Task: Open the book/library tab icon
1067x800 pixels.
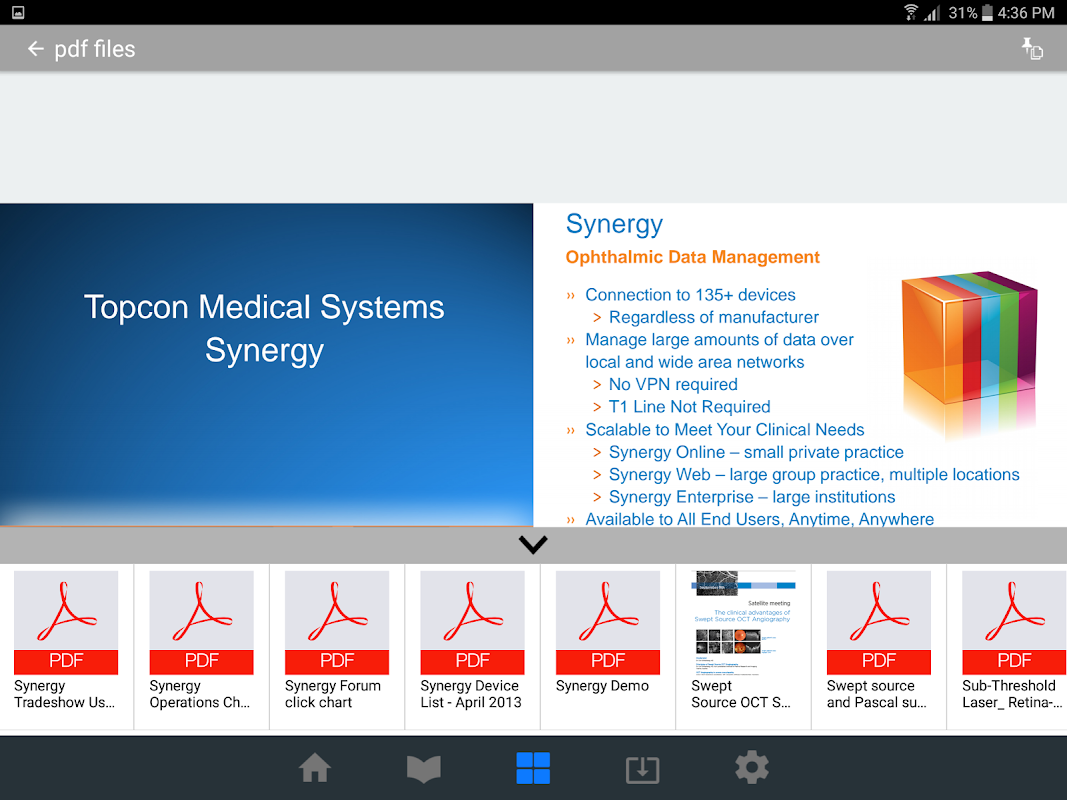Action: [x=424, y=769]
